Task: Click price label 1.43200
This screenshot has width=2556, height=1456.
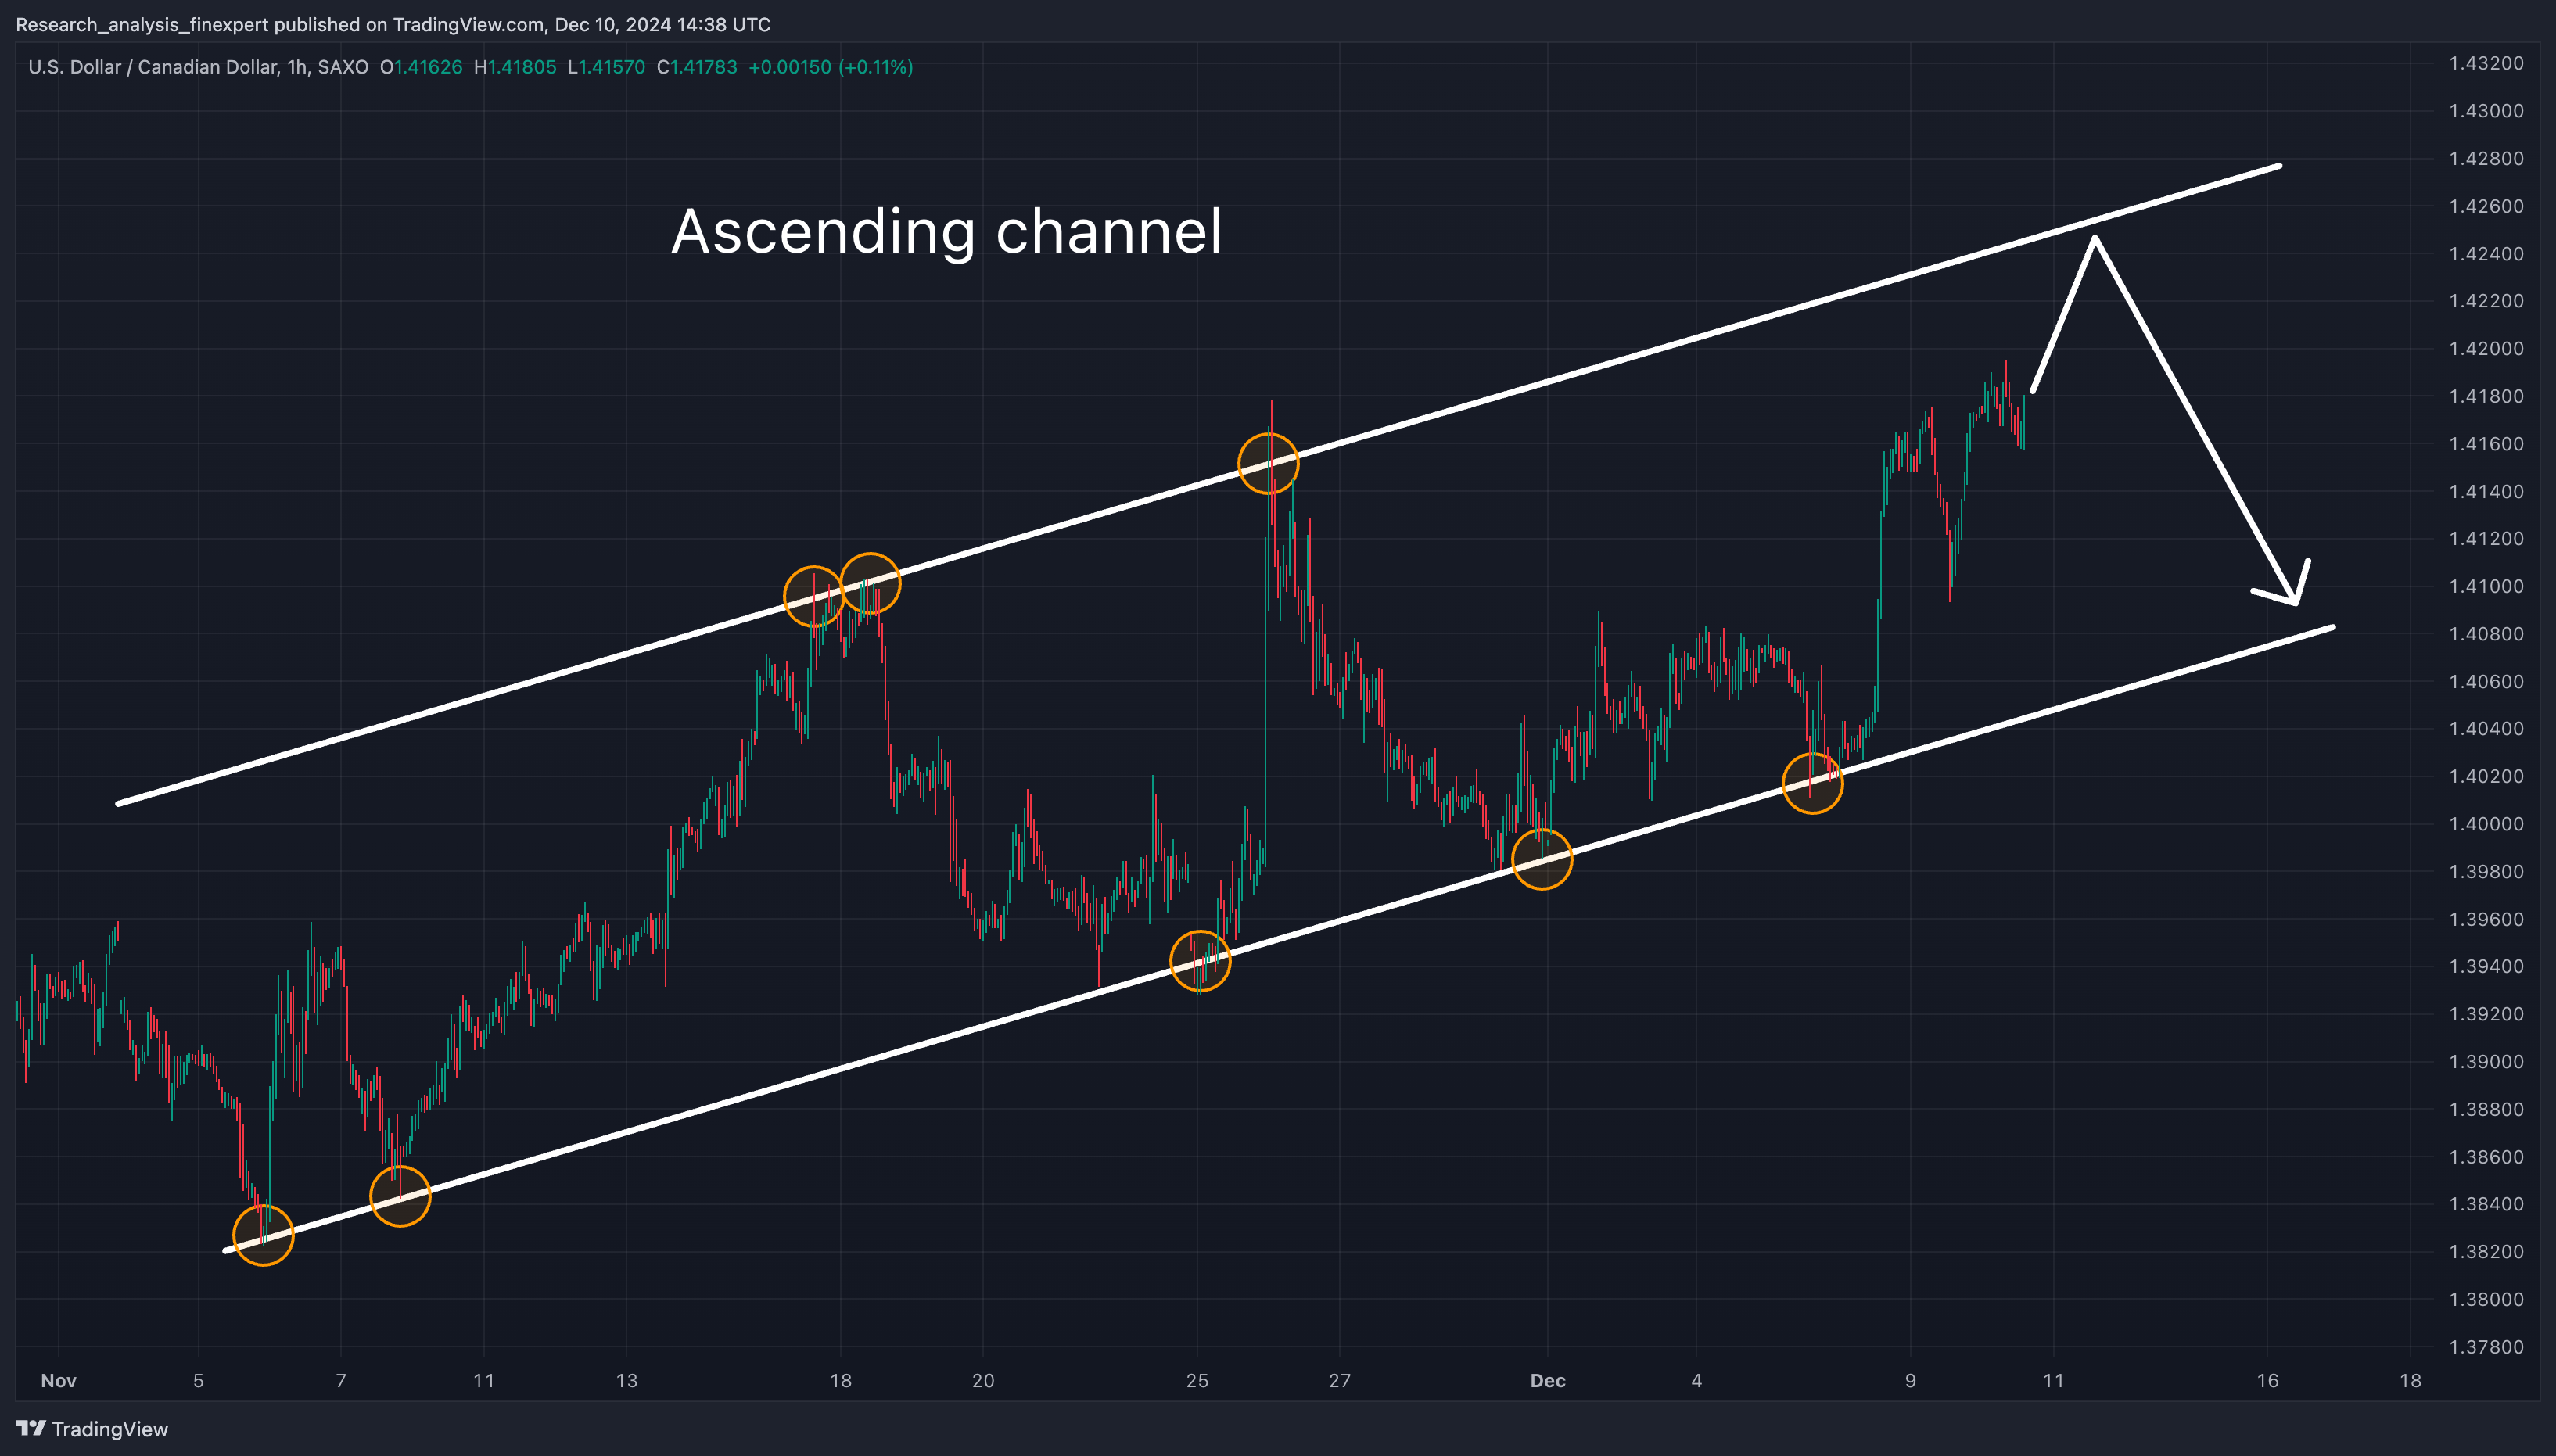Action: coord(2486,63)
